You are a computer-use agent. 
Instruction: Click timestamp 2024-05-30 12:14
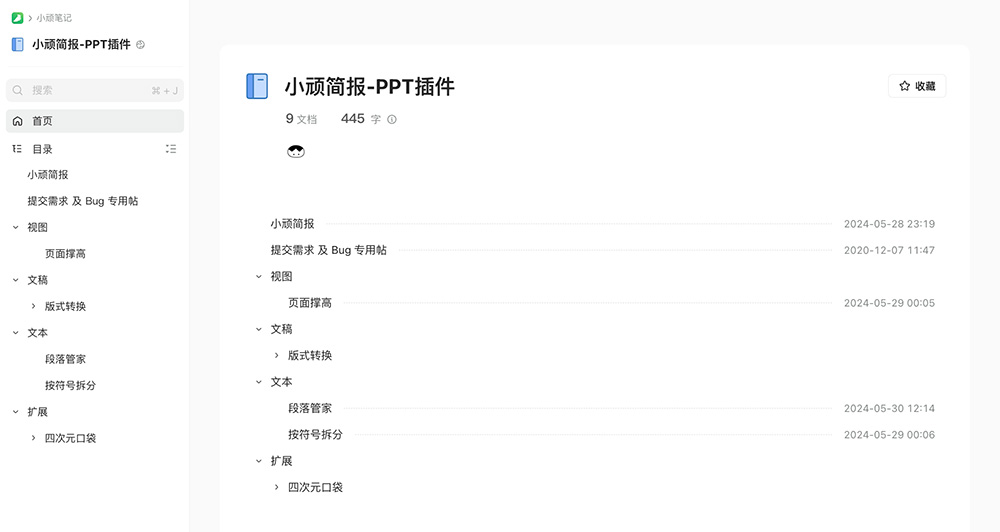[x=889, y=408]
